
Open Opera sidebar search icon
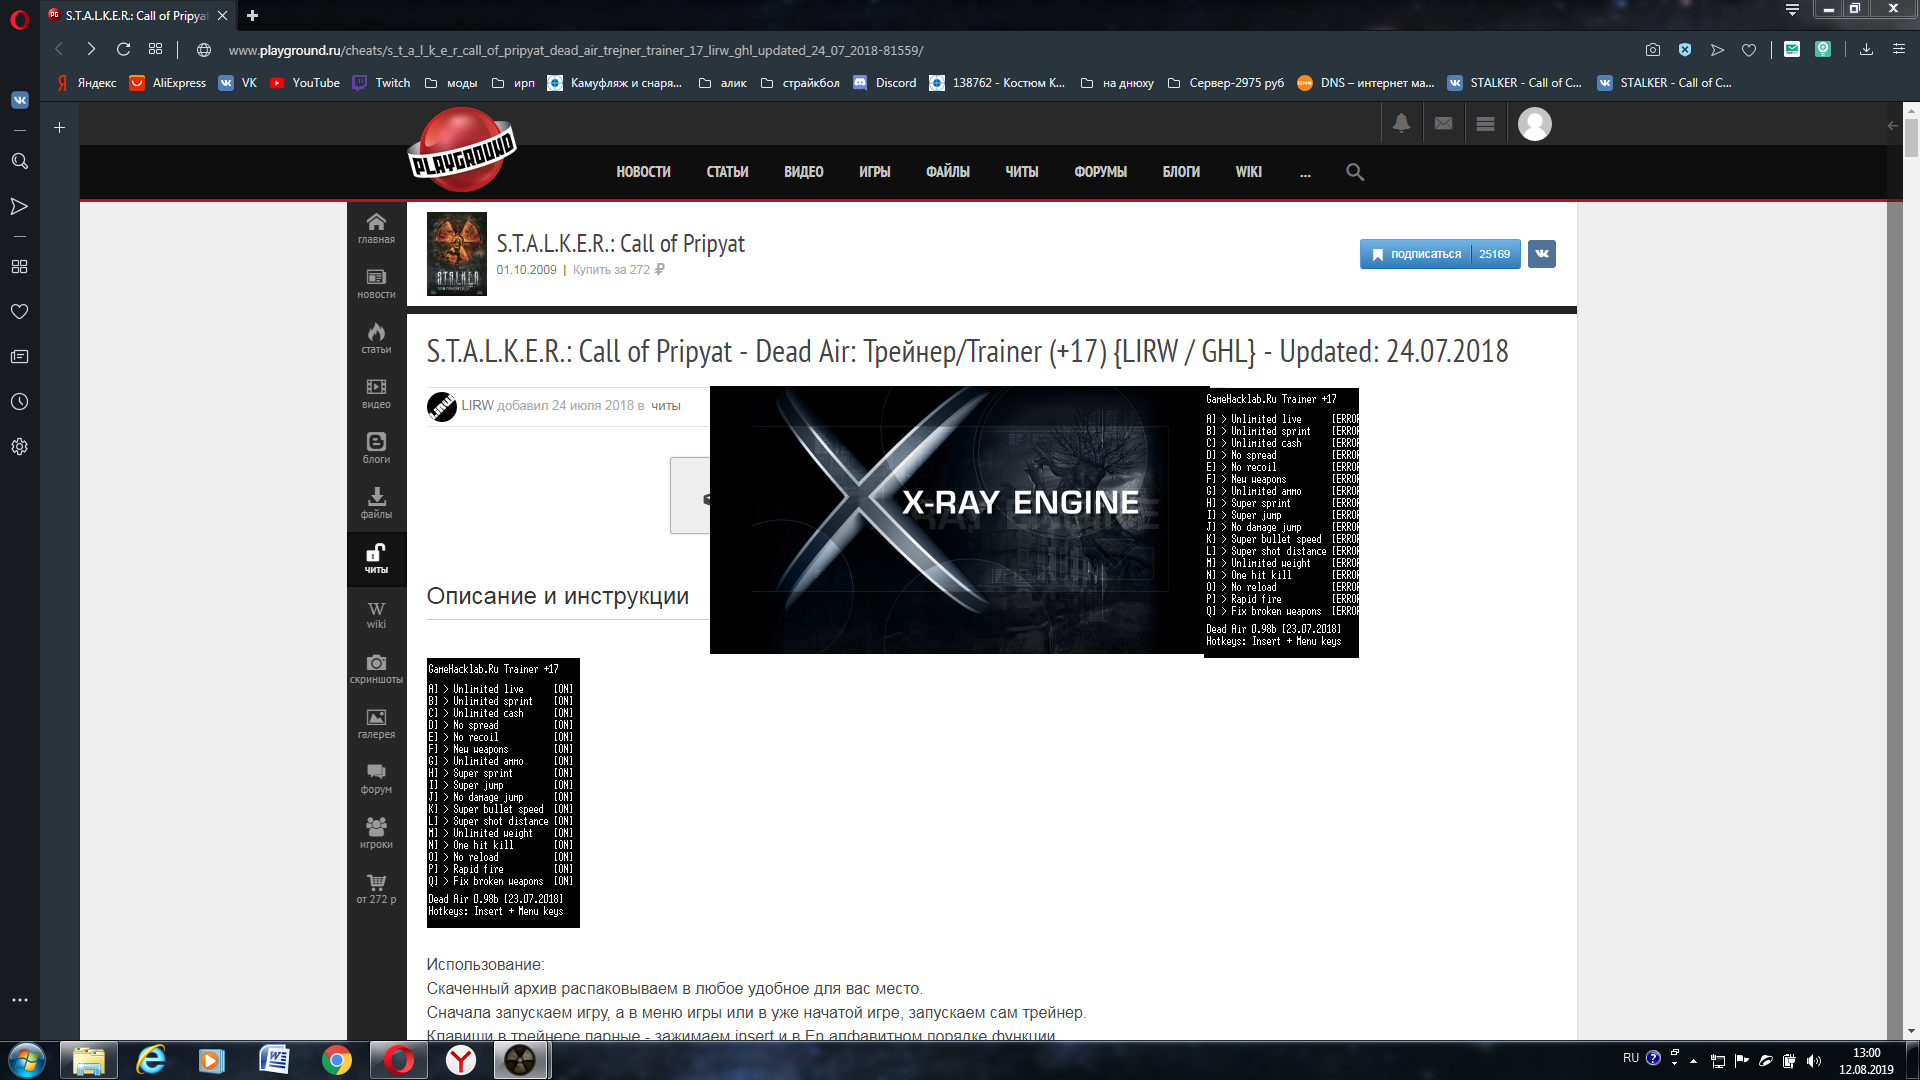(x=19, y=161)
